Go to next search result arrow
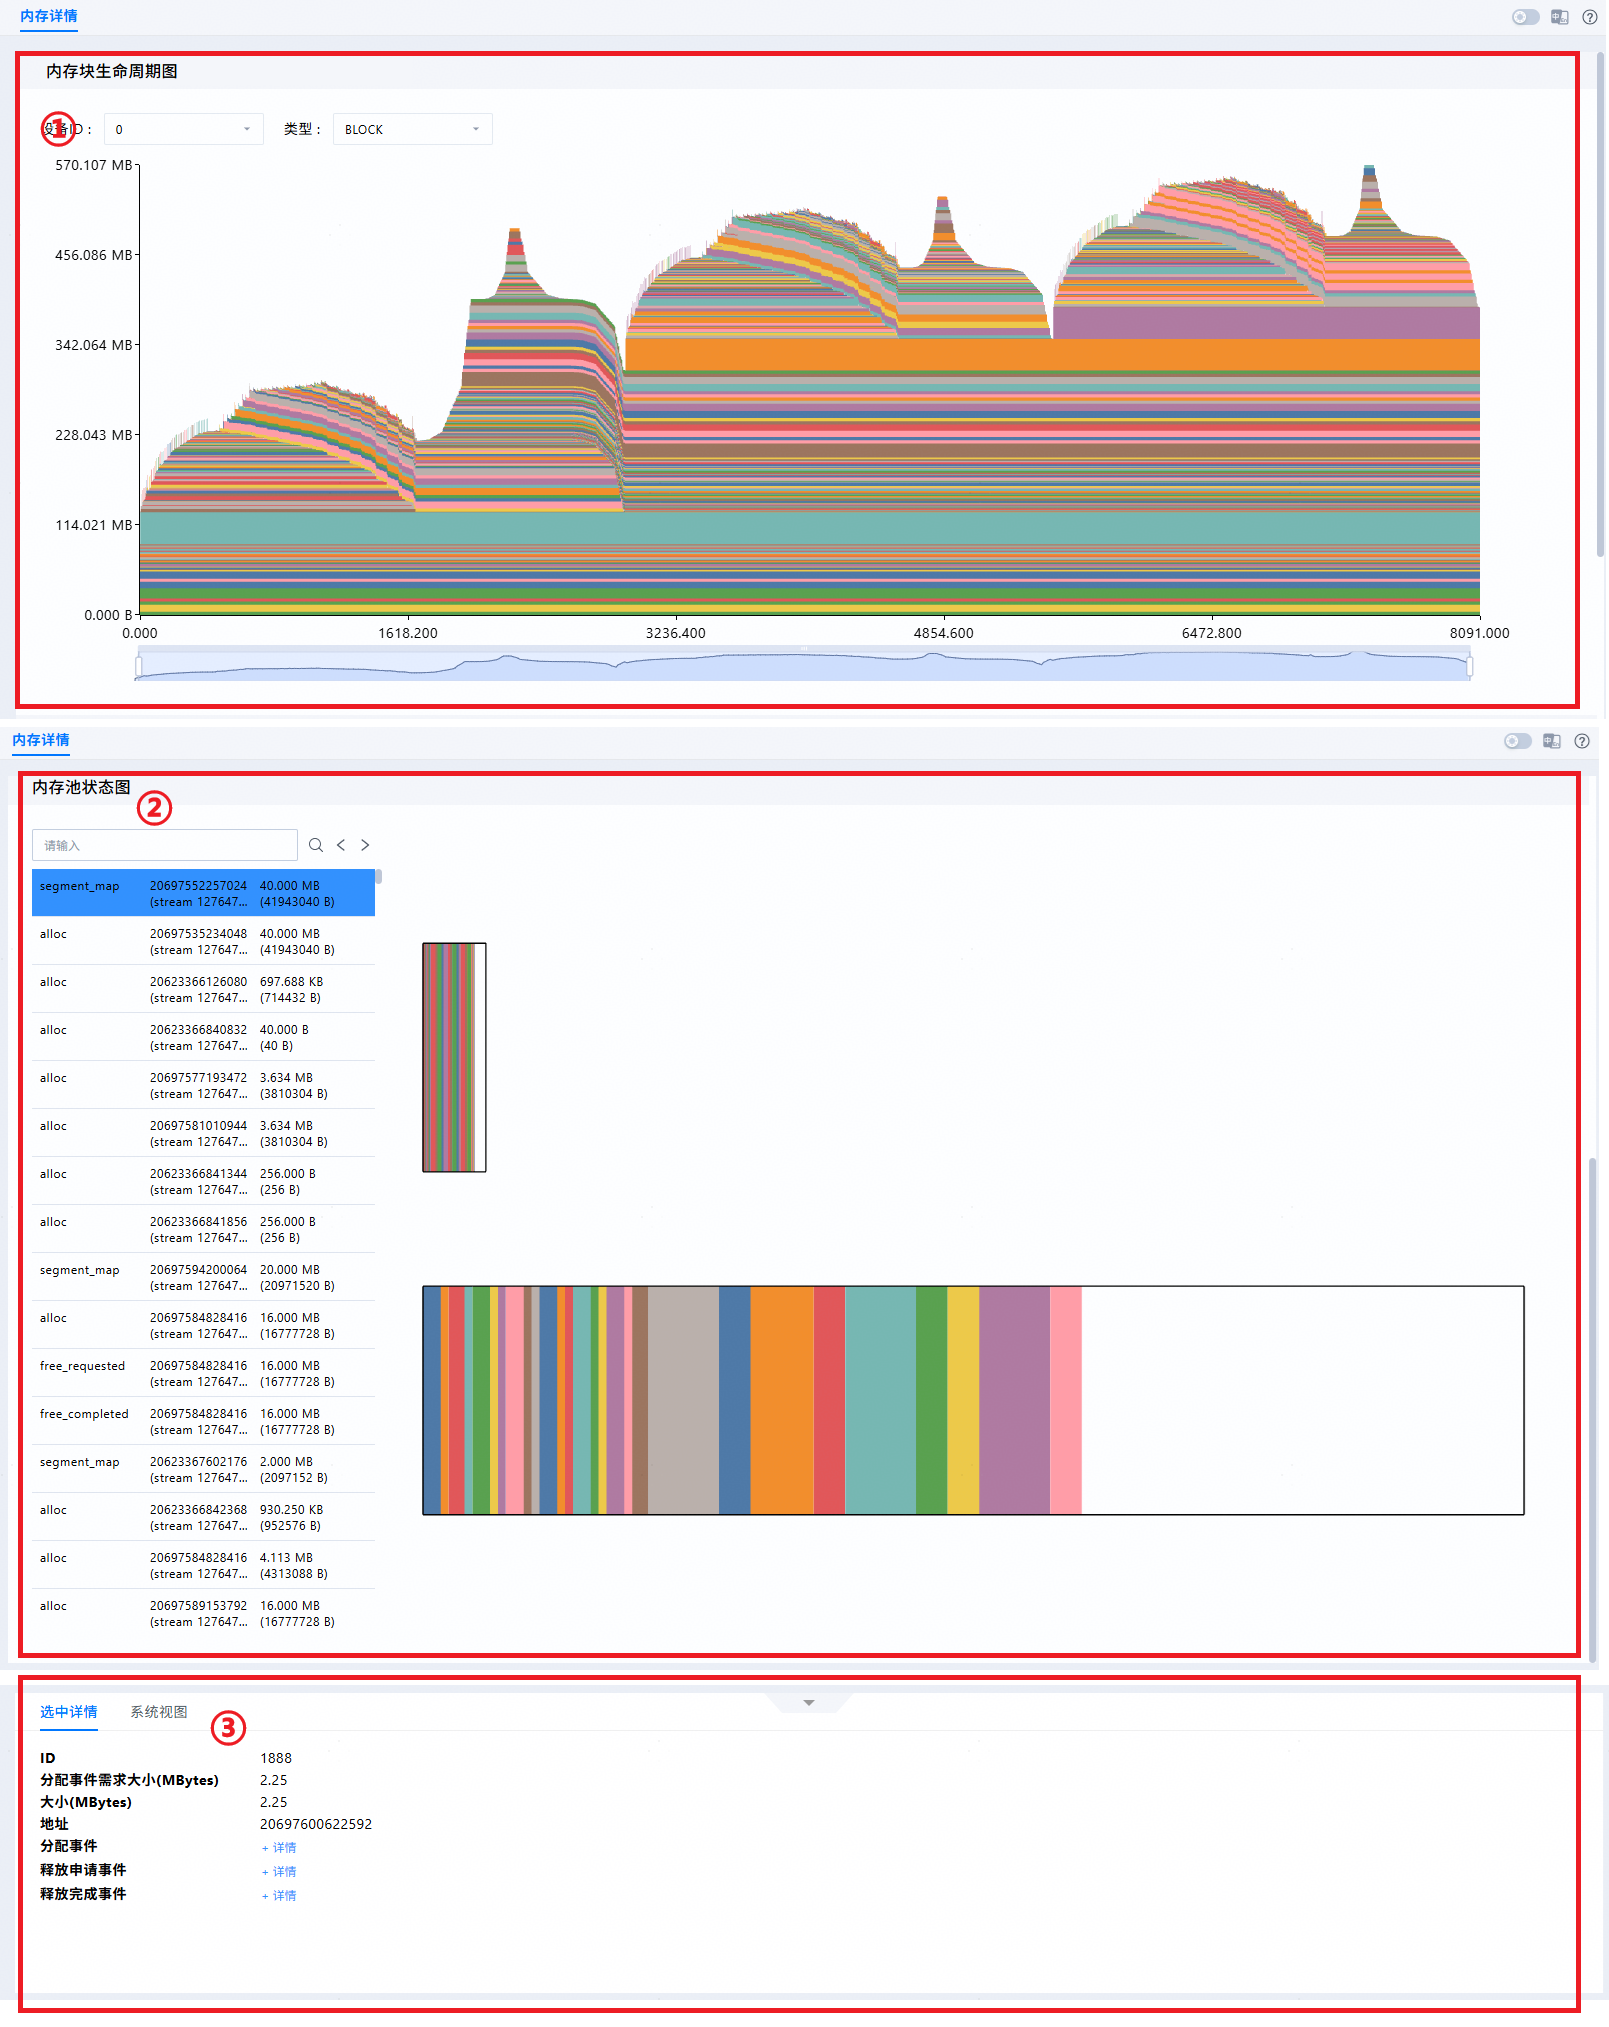 point(365,845)
